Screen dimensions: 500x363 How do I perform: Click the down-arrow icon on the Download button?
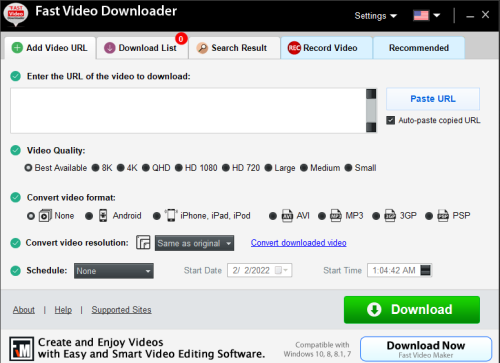pyautogui.click(x=374, y=309)
